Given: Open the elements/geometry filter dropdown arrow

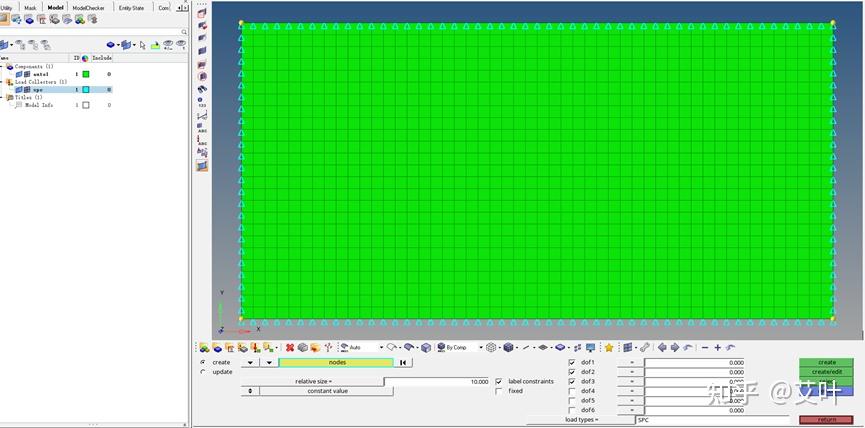Looking at the screenshot, I should [134, 45].
